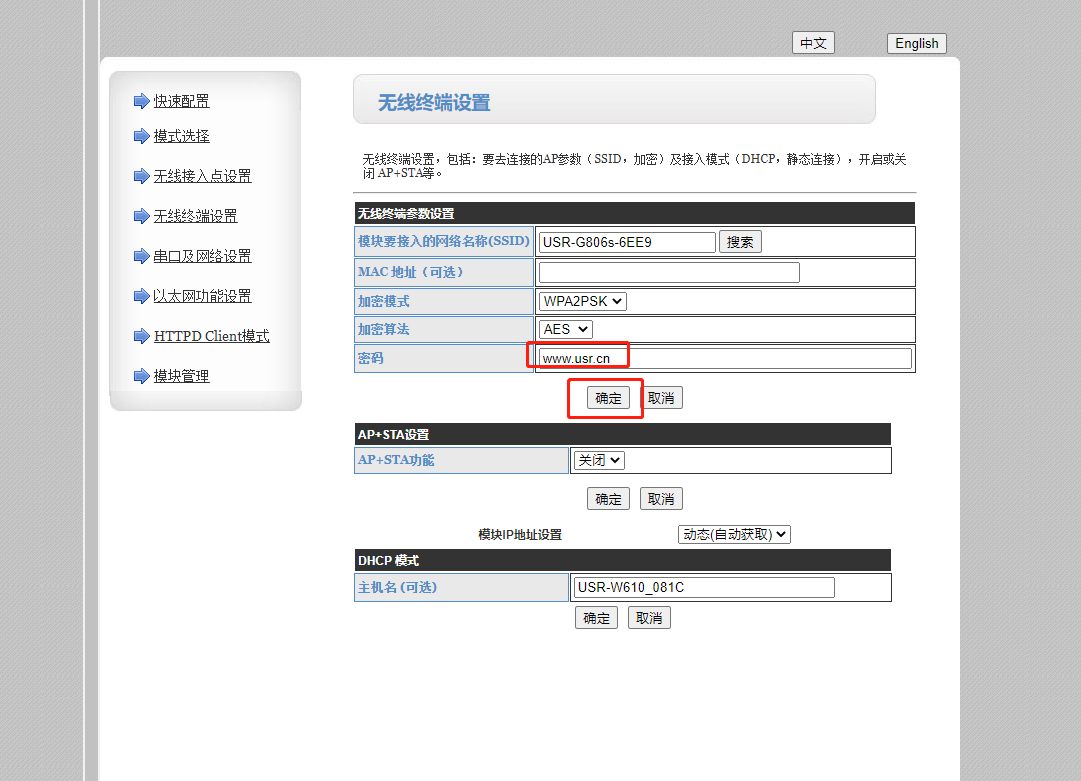This screenshot has width=1081, height=781.
Task: Click the arrow icon beside 串口及网络设置
Action: tap(141, 256)
